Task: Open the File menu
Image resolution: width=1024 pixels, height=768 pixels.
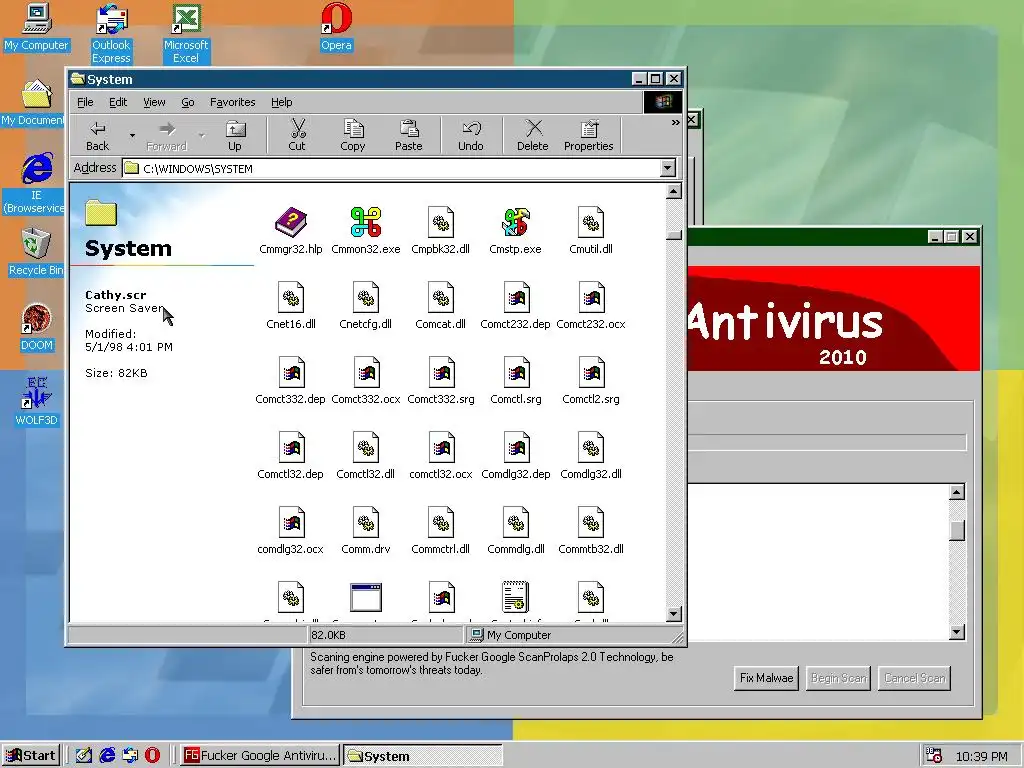Action: pyautogui.click(x=85, y=102)
